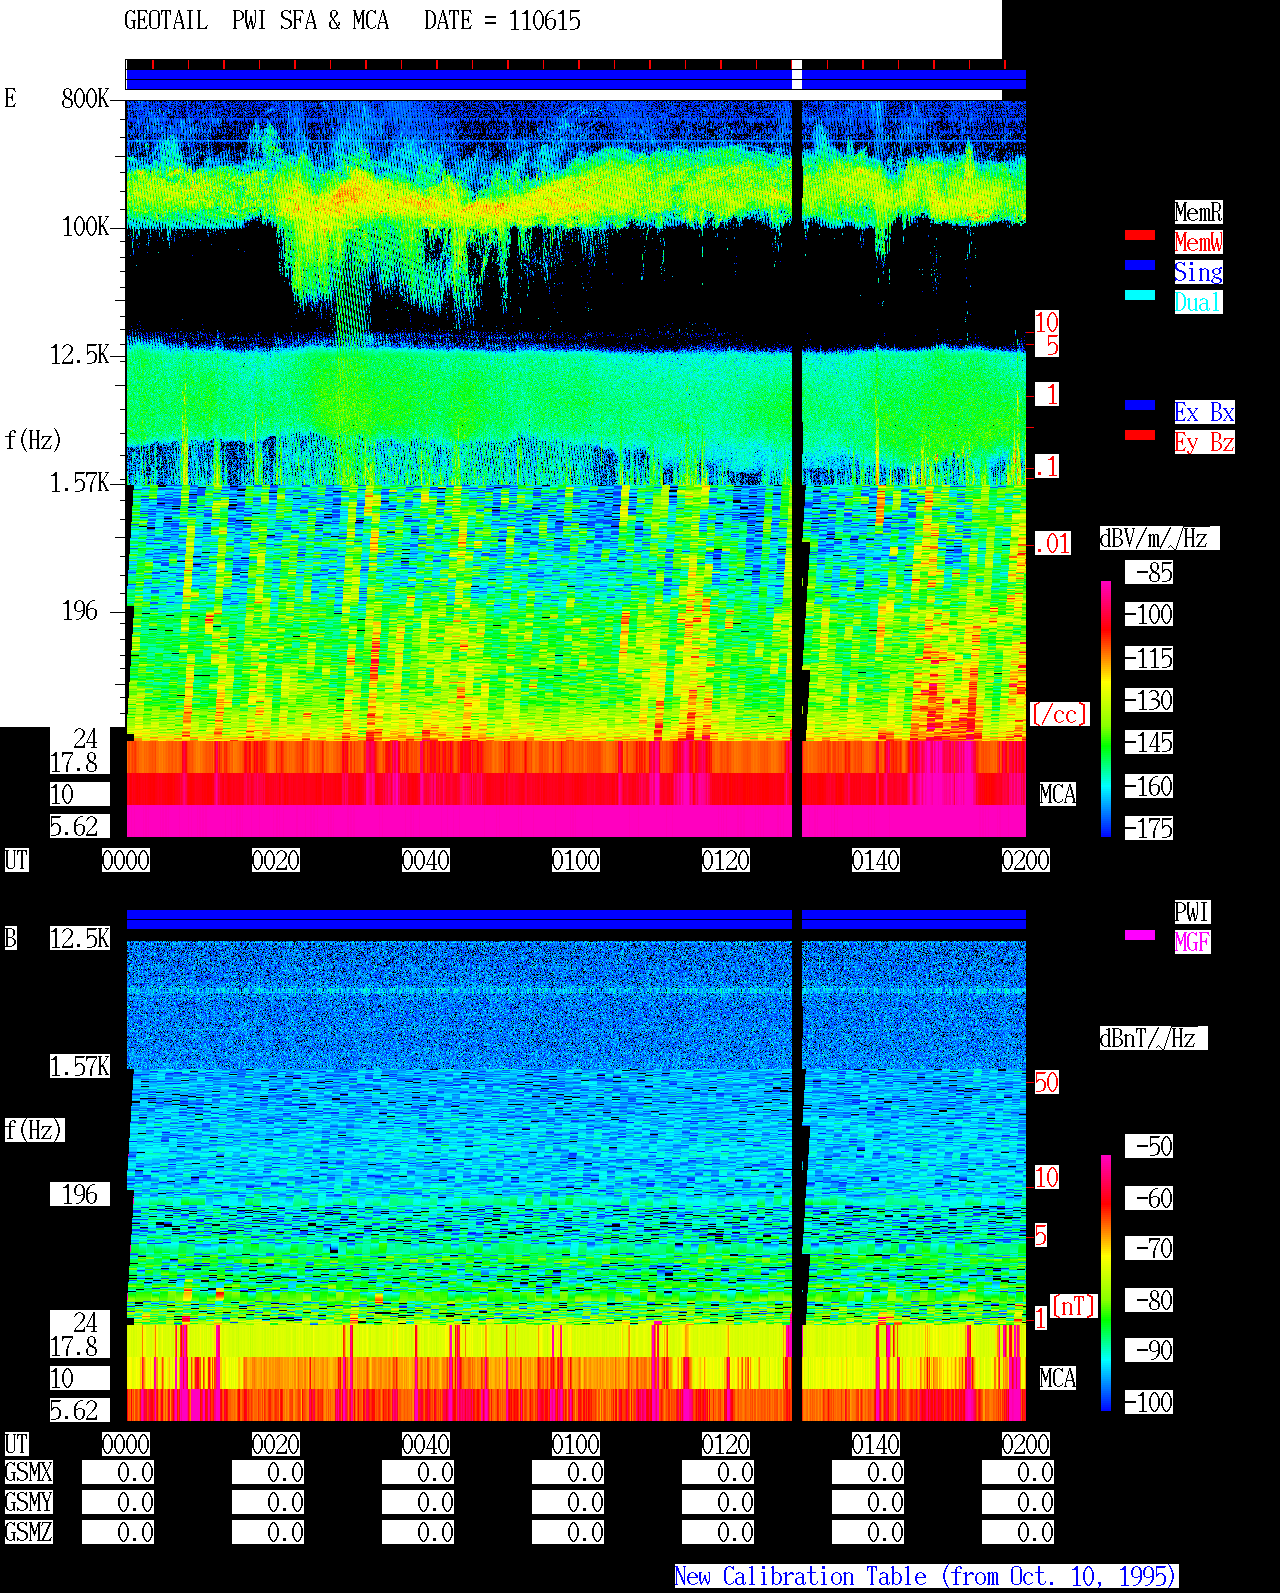1280x1593 pixels.
Task: Click the GSMZ value under 0200
Action: 1018,1532
